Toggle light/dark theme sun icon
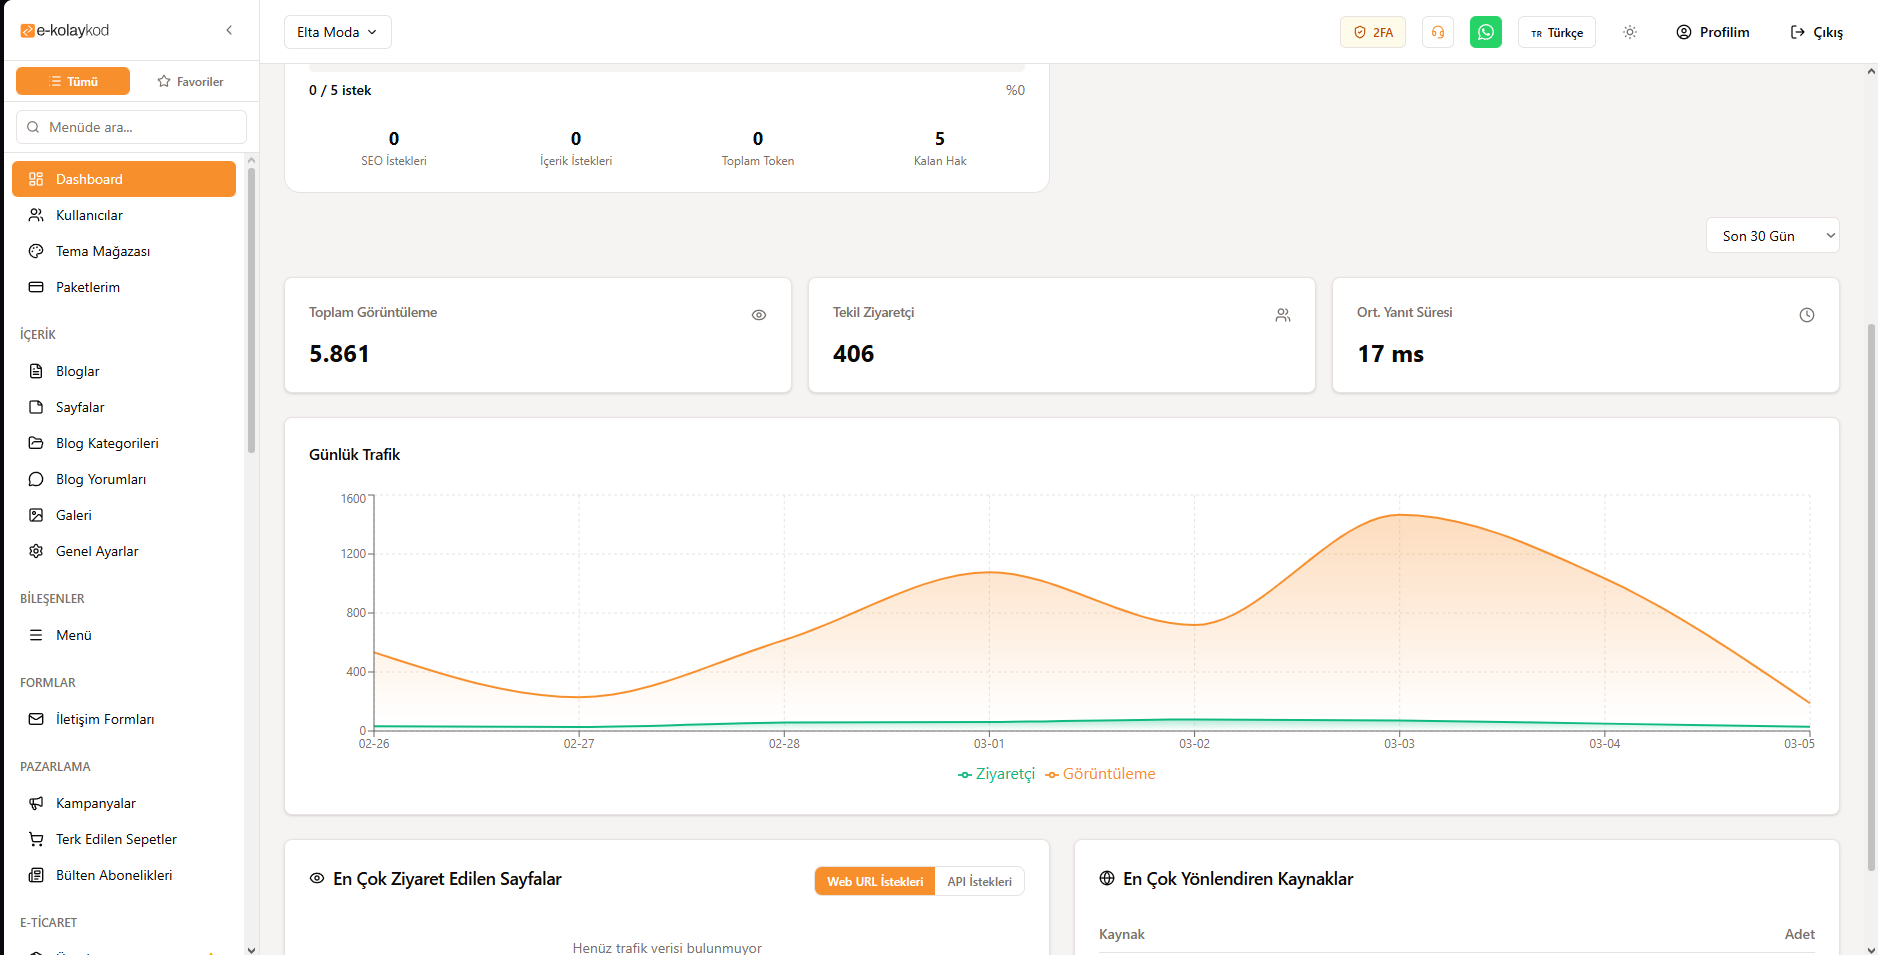 [1629, 32]
